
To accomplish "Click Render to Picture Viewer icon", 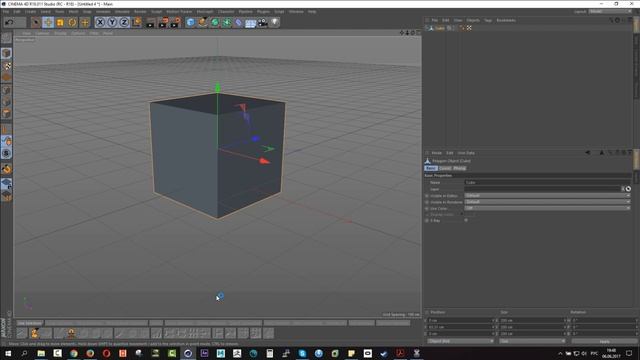I will pyautogui.click(x=163, y=22).
